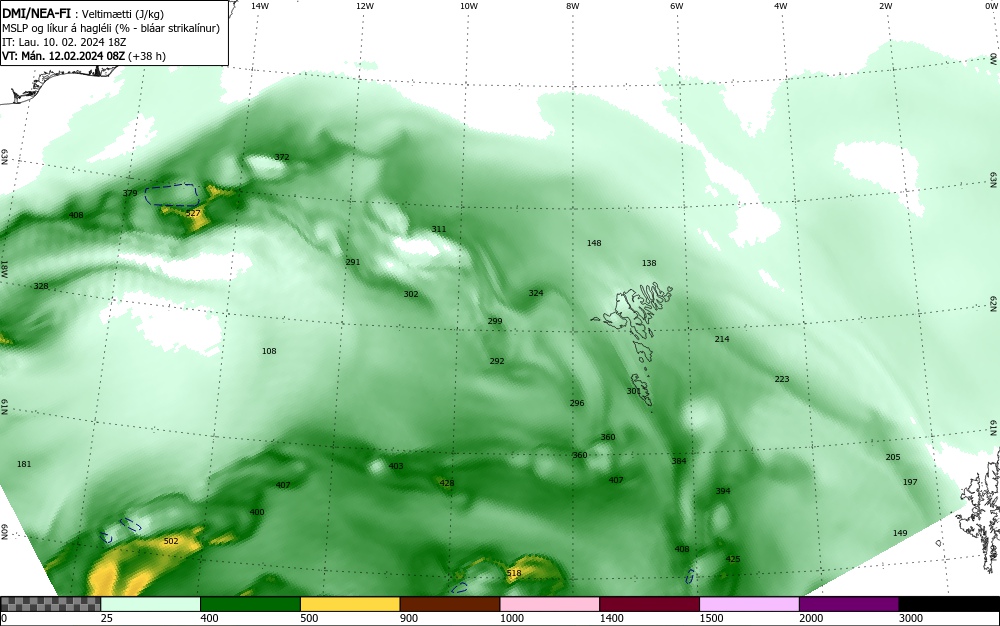Click the map value "223"
1000x626 pixels.
(782, 379)
